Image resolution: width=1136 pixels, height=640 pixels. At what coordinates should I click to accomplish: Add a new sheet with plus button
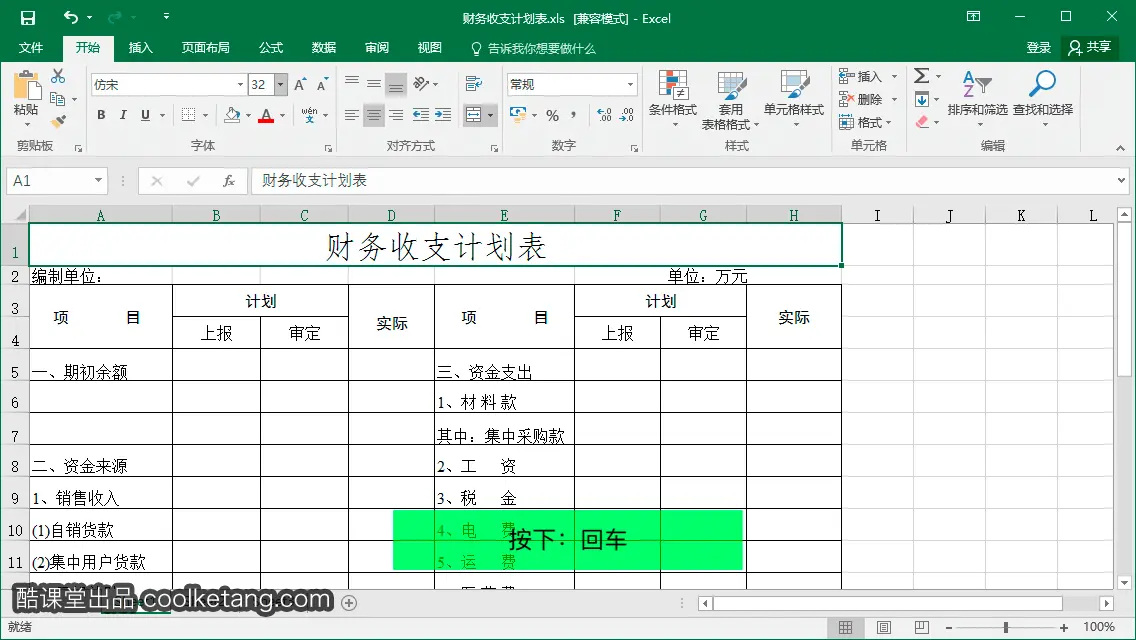click(349, 603)
